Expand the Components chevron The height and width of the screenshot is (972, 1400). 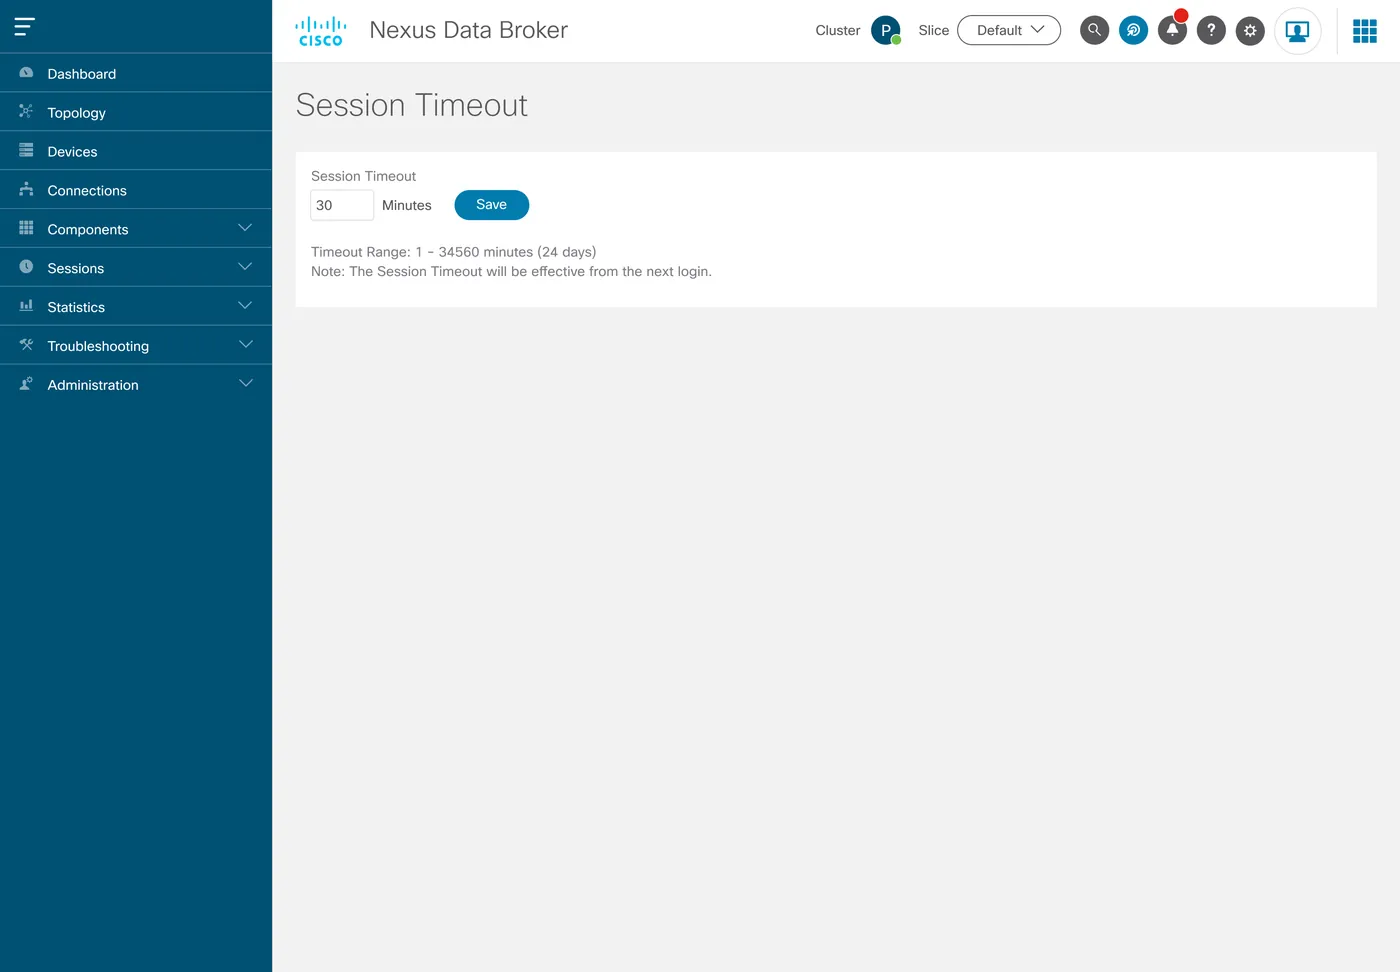point(245,228)
